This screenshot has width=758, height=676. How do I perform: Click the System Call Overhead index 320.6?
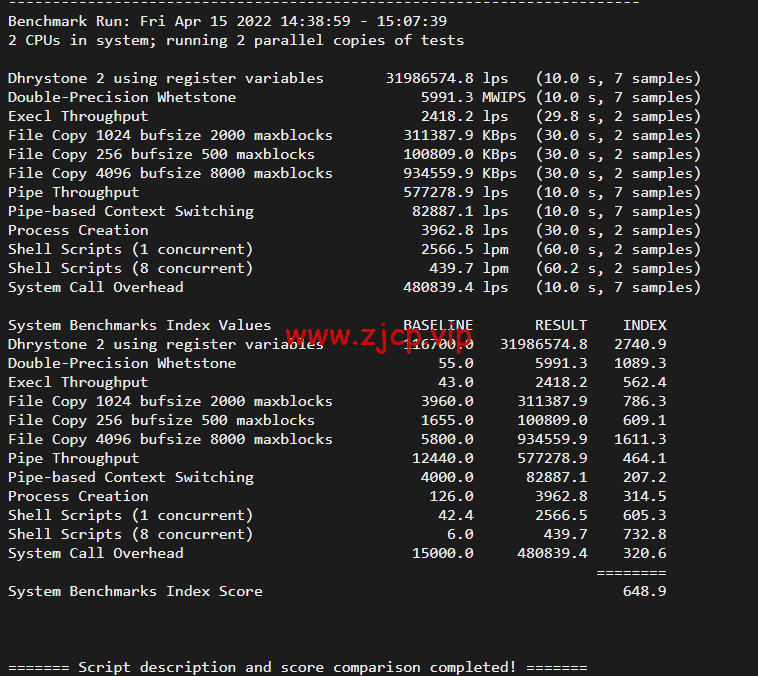click(x=644, y=553)
